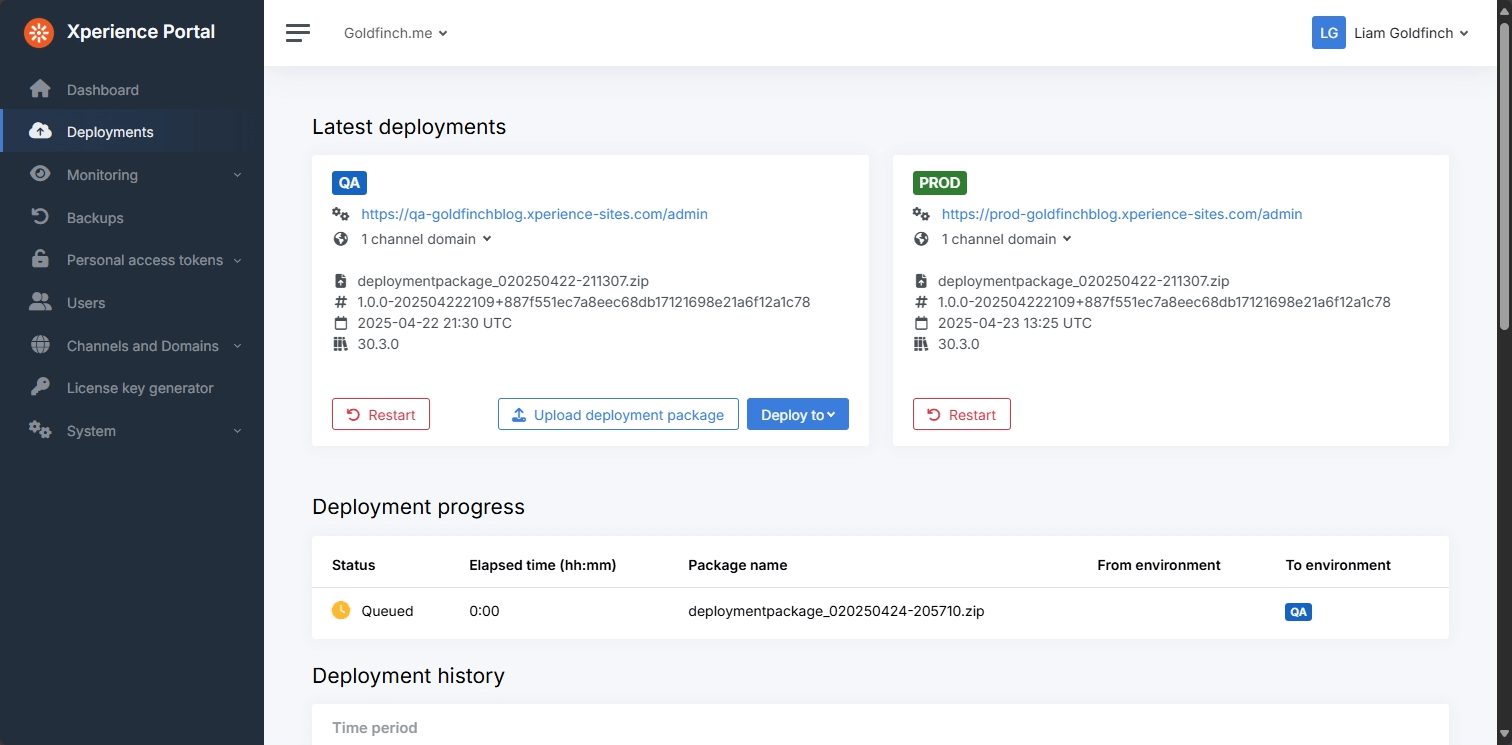Click the package file icon in QA card
This screenshot has height=745, width=1512.
coord(341,281)
